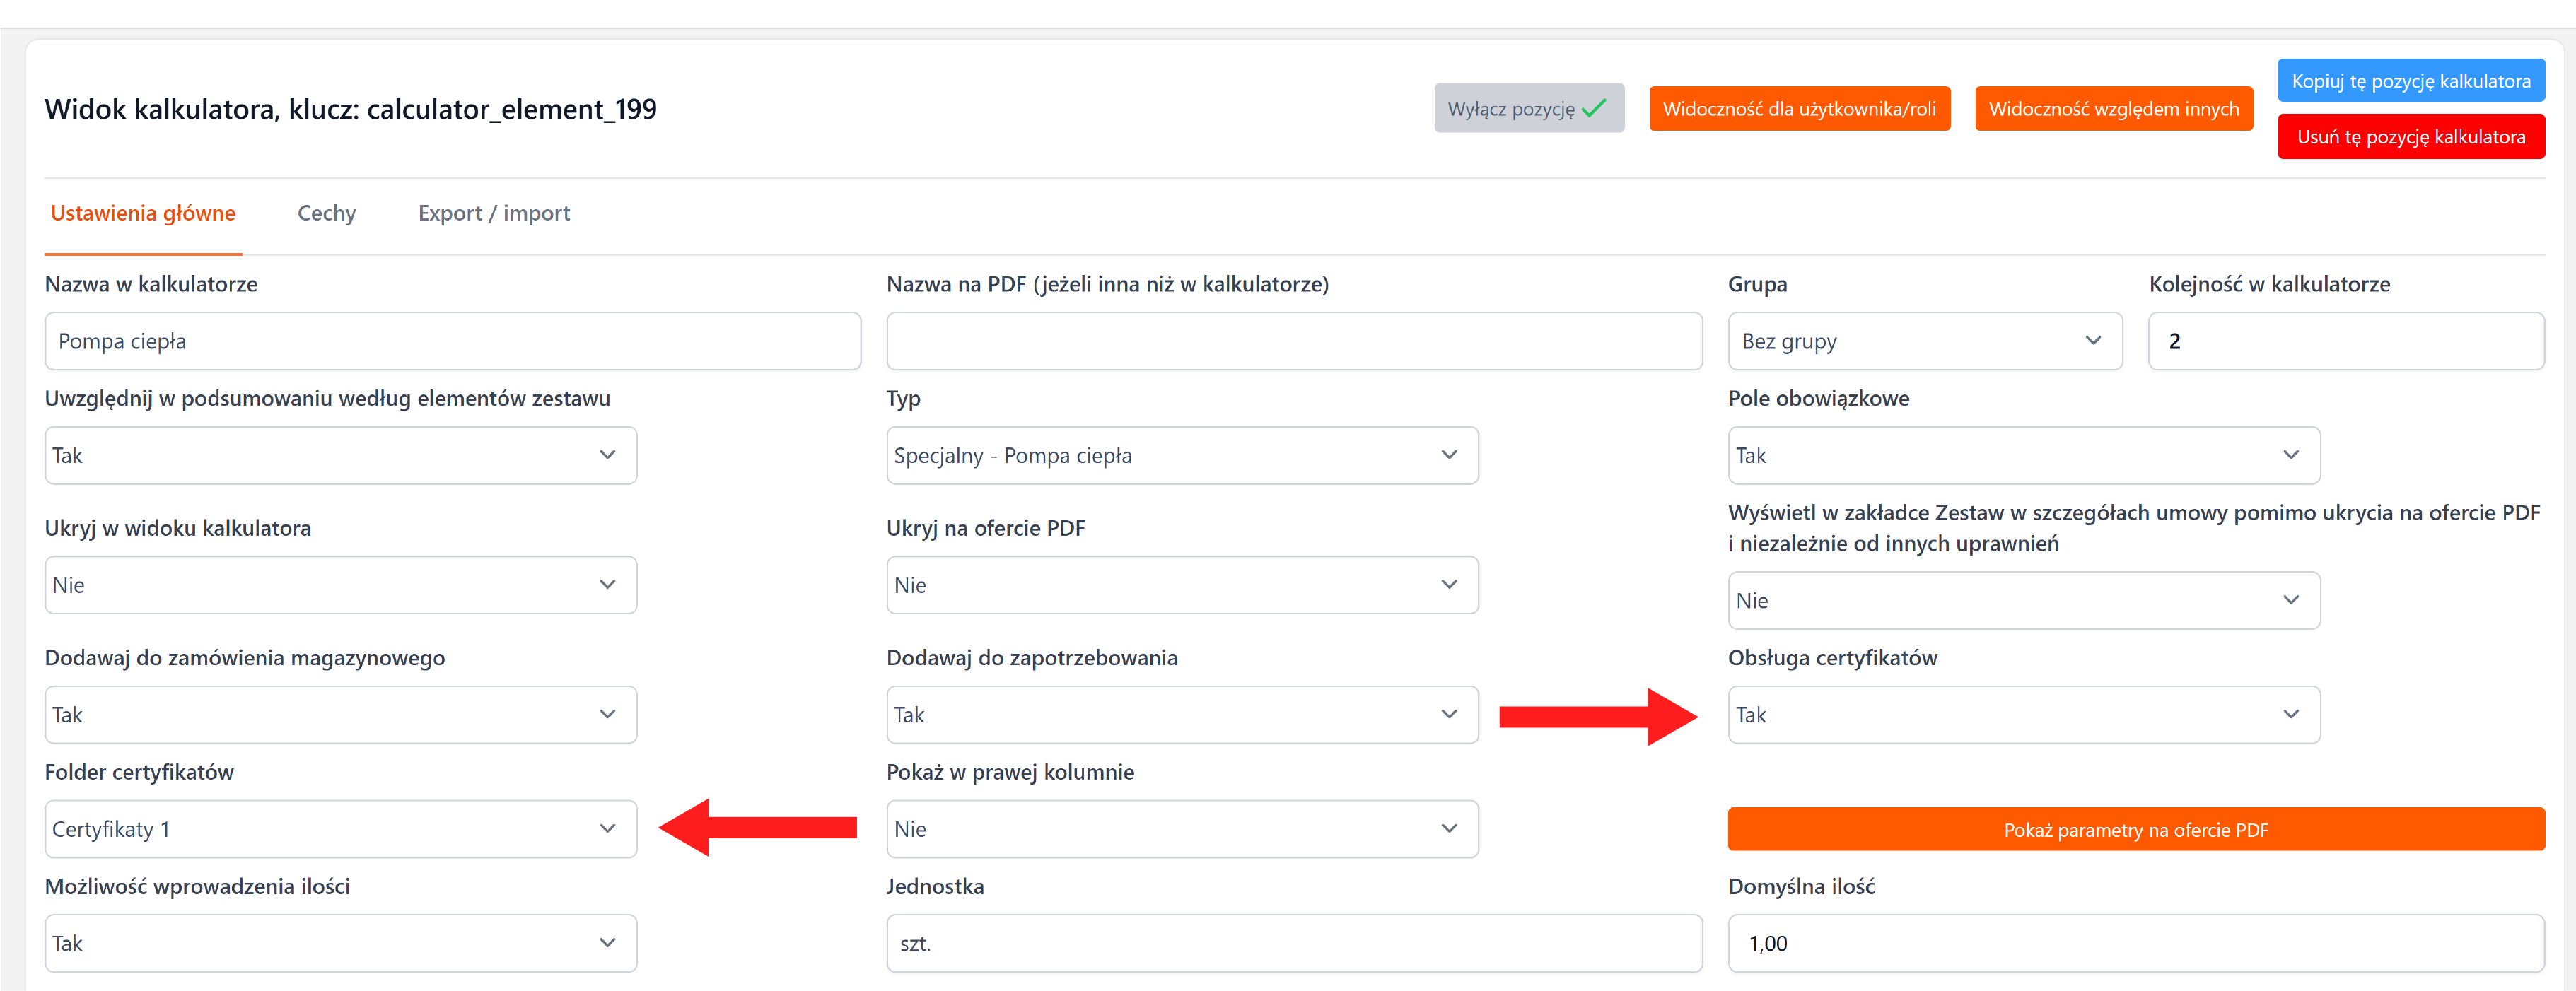2576x991 pixels.
Task: Expand Pokaż w prawej kolumnie dropdown
Action: tap(1181, 828)
